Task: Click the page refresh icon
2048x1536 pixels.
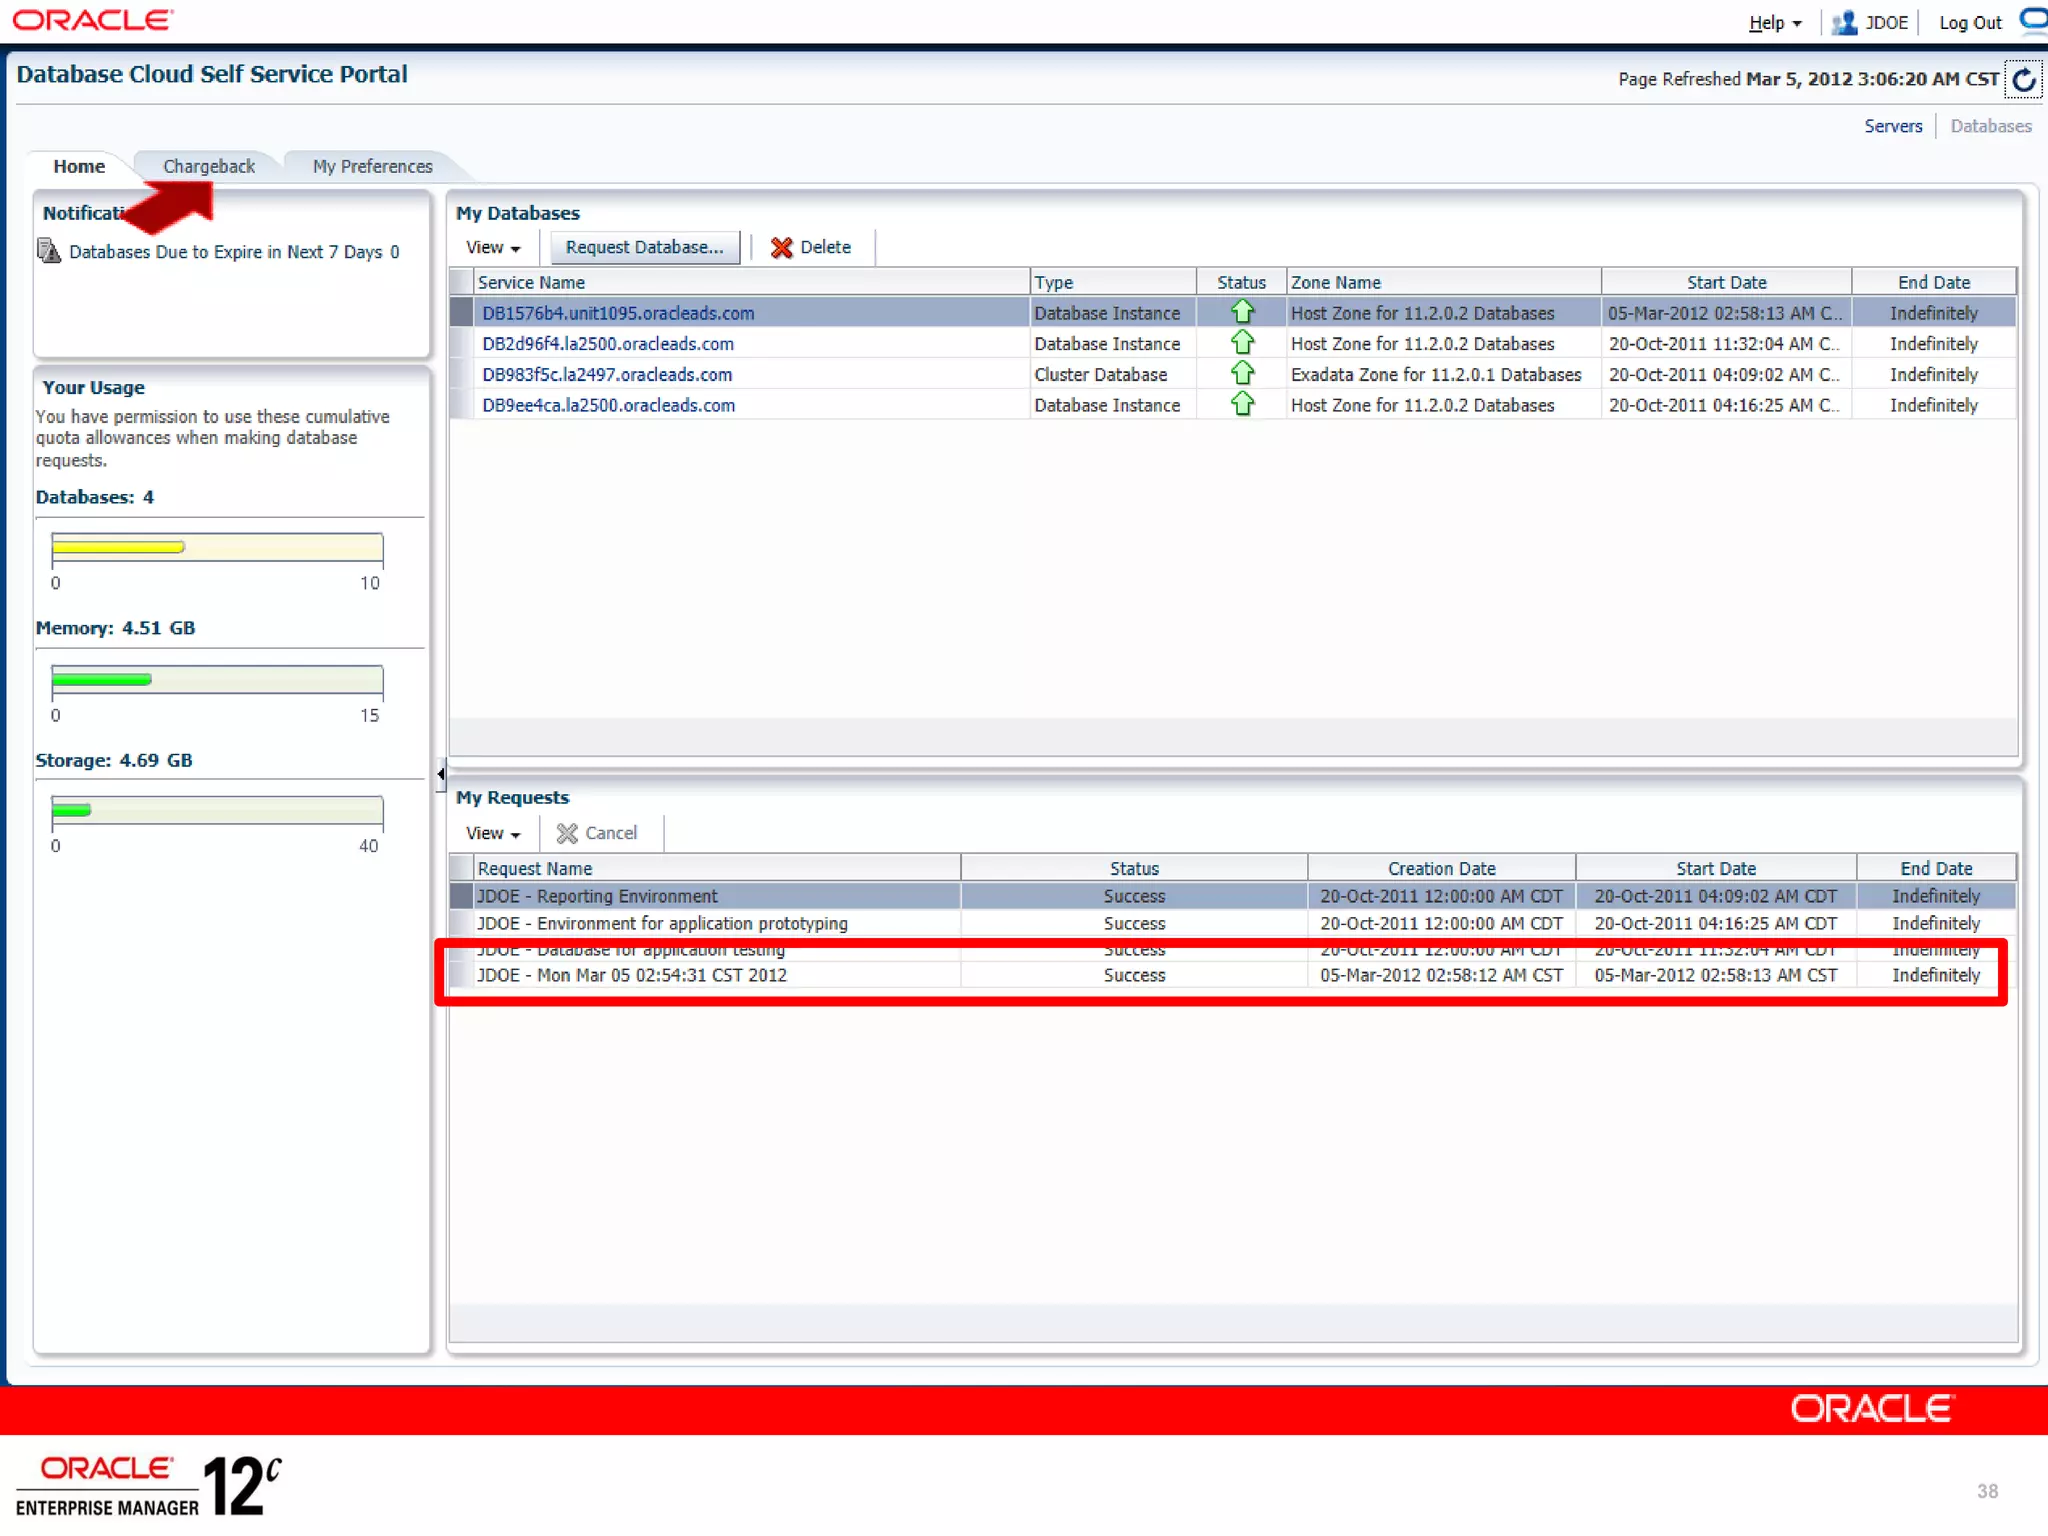Action: [2023, 80]
